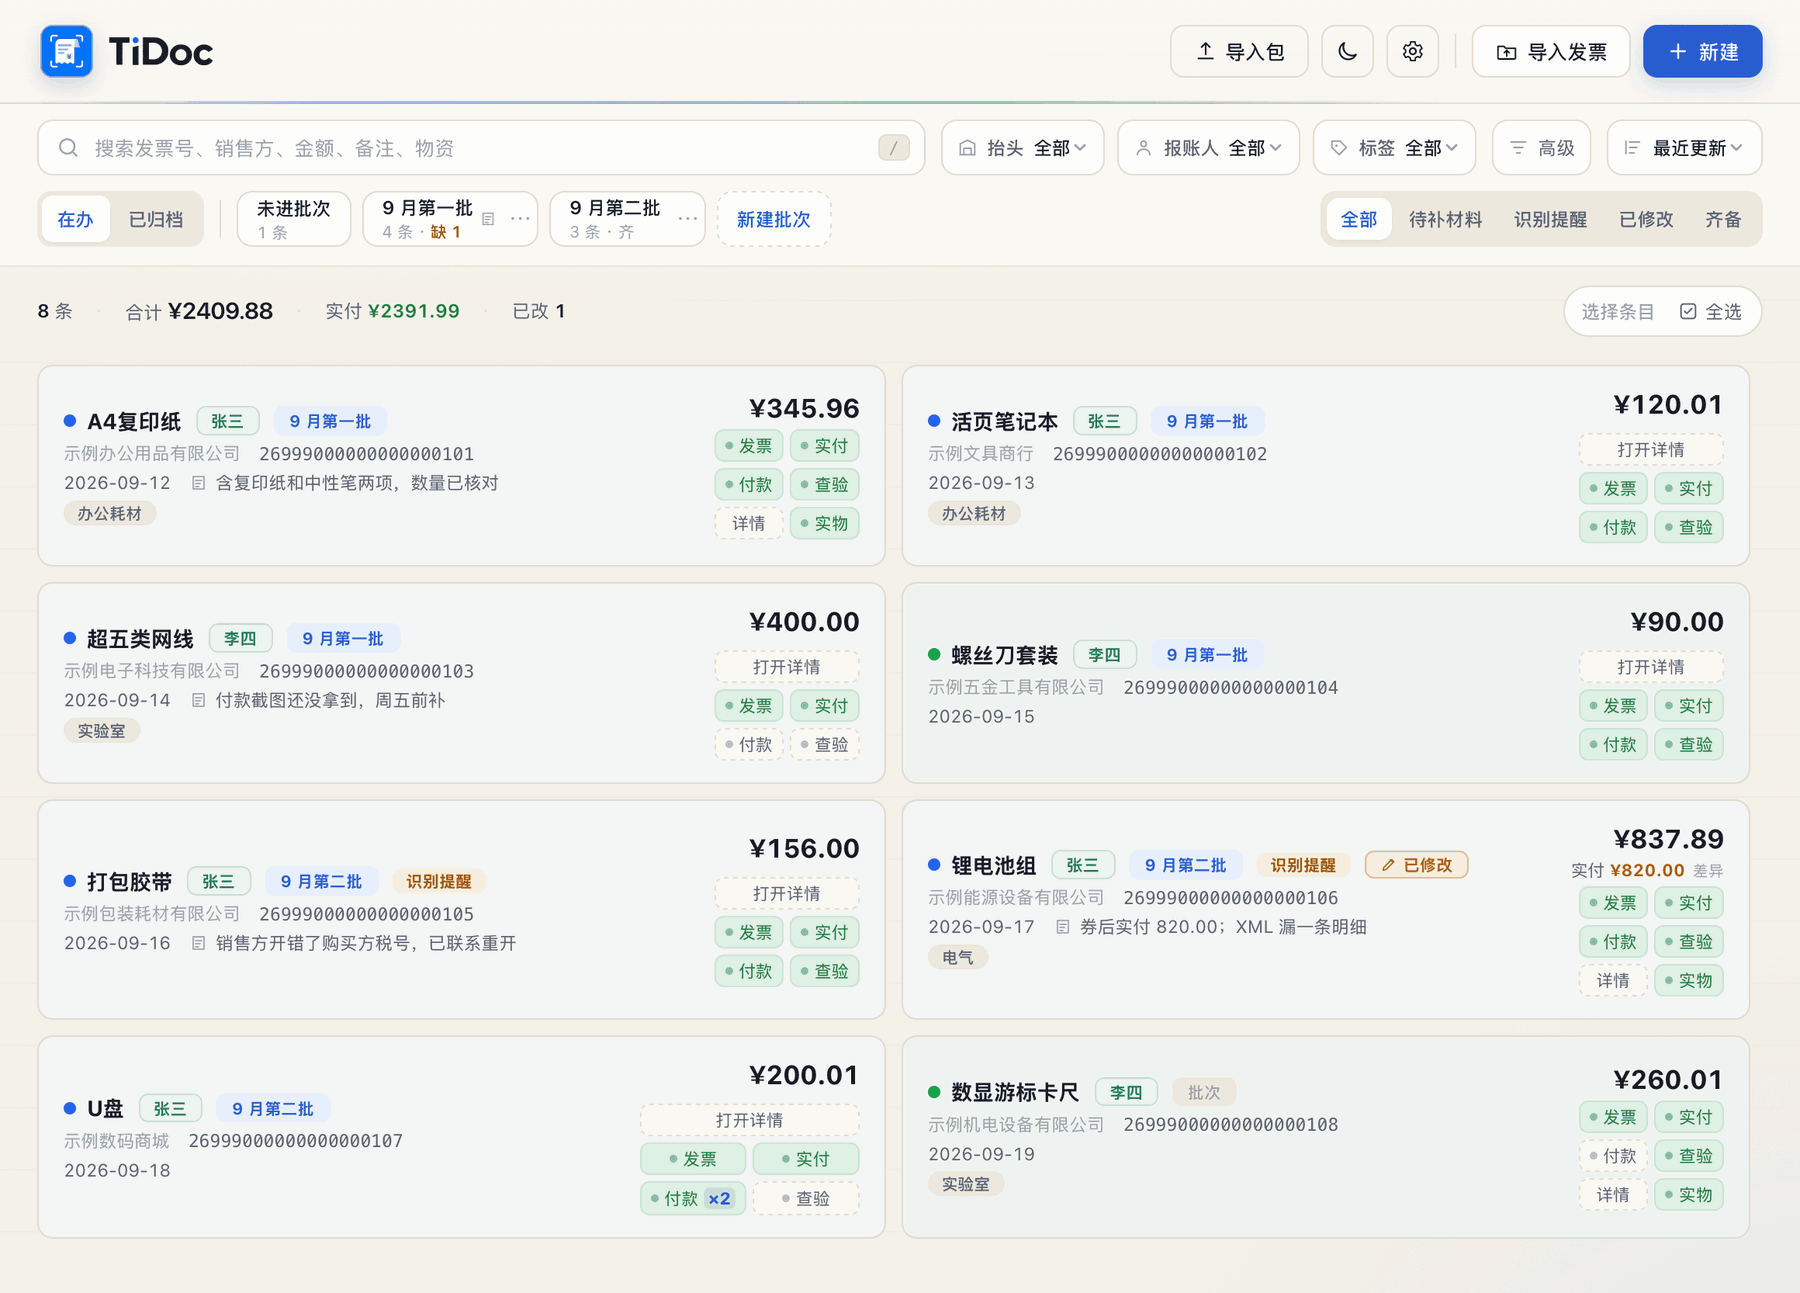1800x1293 pixels.
Task: Click the 导入发票 button
Action: 1551,51
